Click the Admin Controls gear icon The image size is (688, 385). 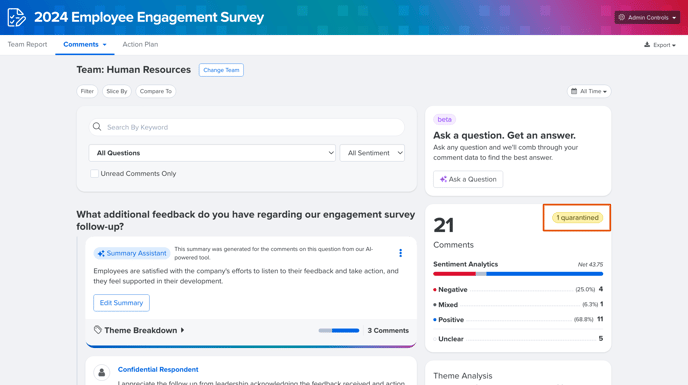(621, 18)
